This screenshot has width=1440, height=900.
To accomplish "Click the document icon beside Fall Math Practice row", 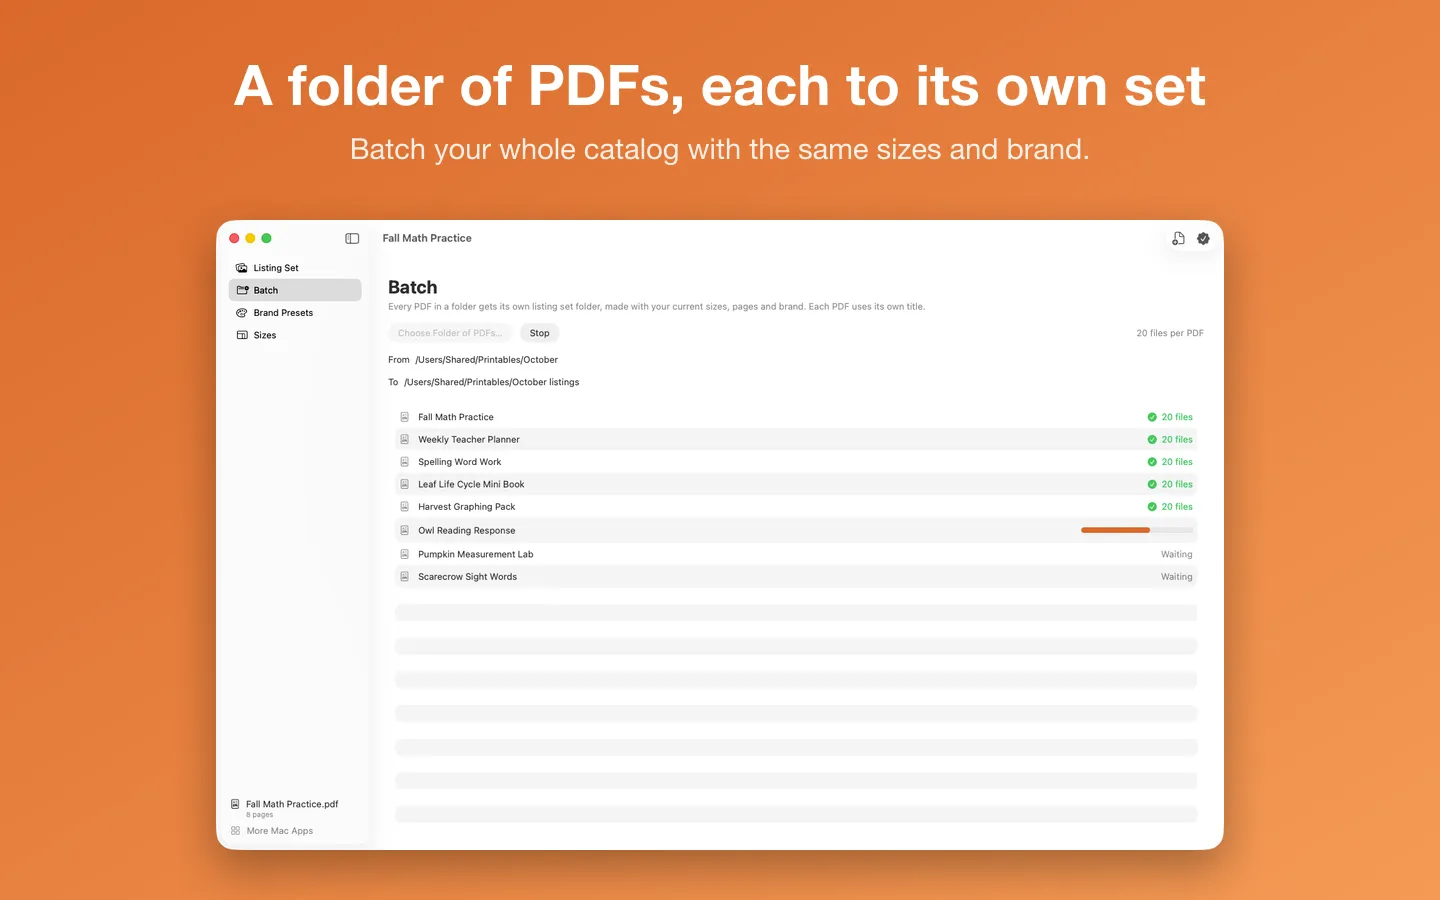I will point(404,417).
